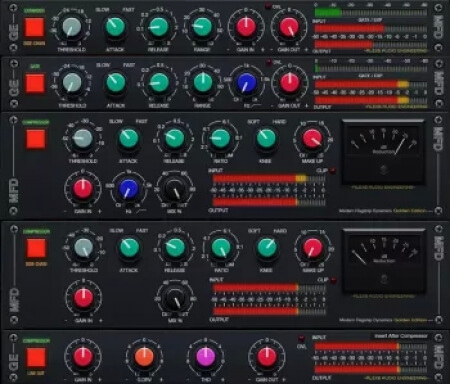Screen dimensions: 450x384
Task: Click the Attack knob on the side-chain compressor
Action: 129,247
